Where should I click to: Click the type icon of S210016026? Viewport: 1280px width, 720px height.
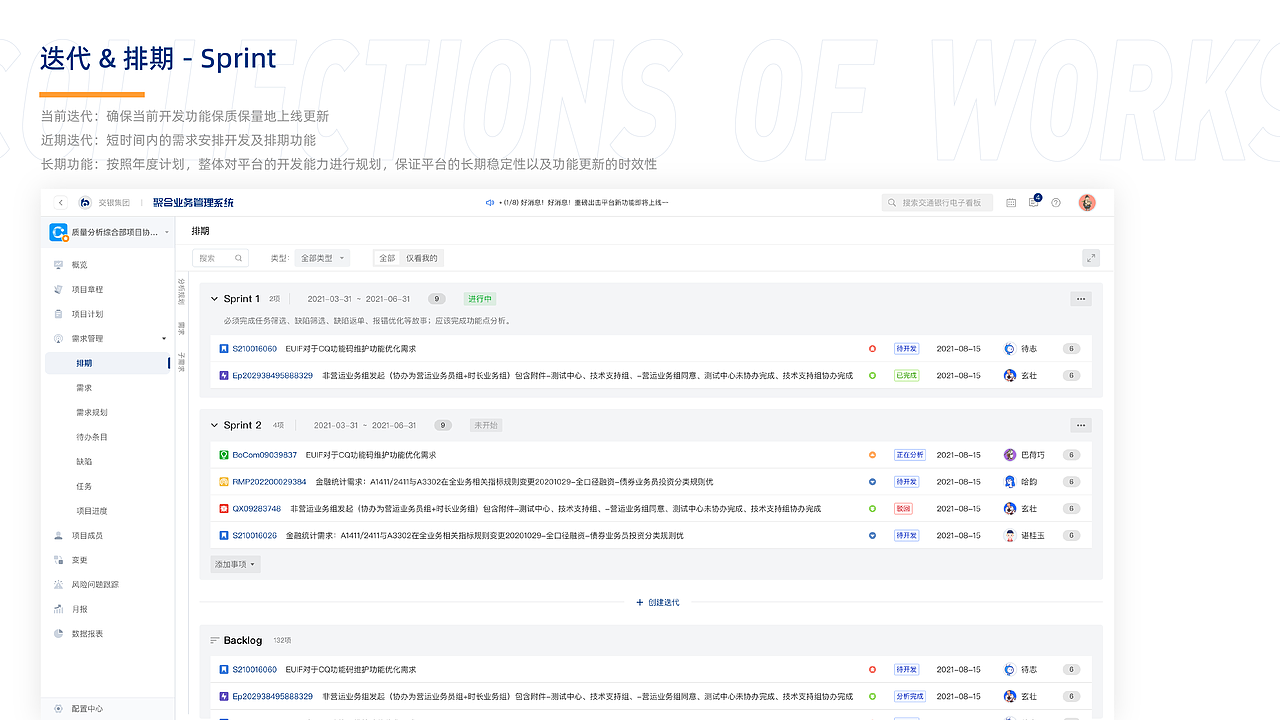tap(224, 536)
